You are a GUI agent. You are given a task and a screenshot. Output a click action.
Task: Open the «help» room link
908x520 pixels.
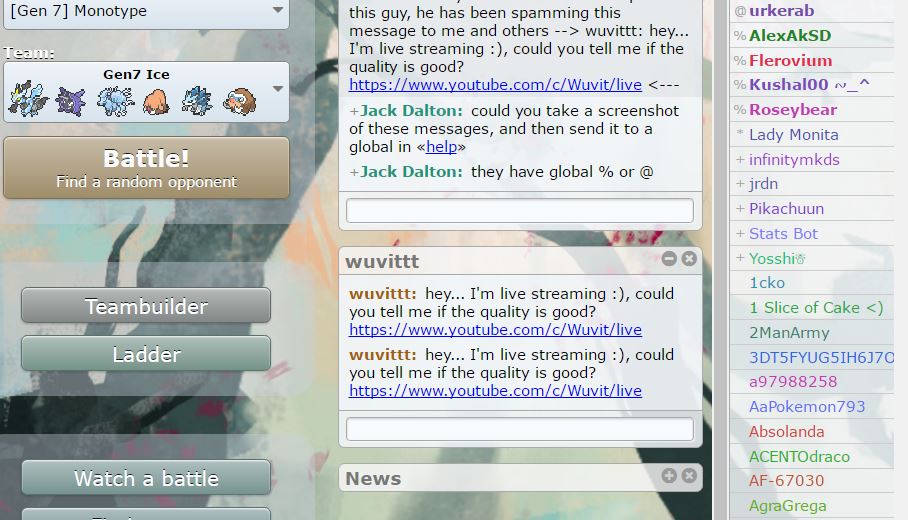tap(442, 147)
